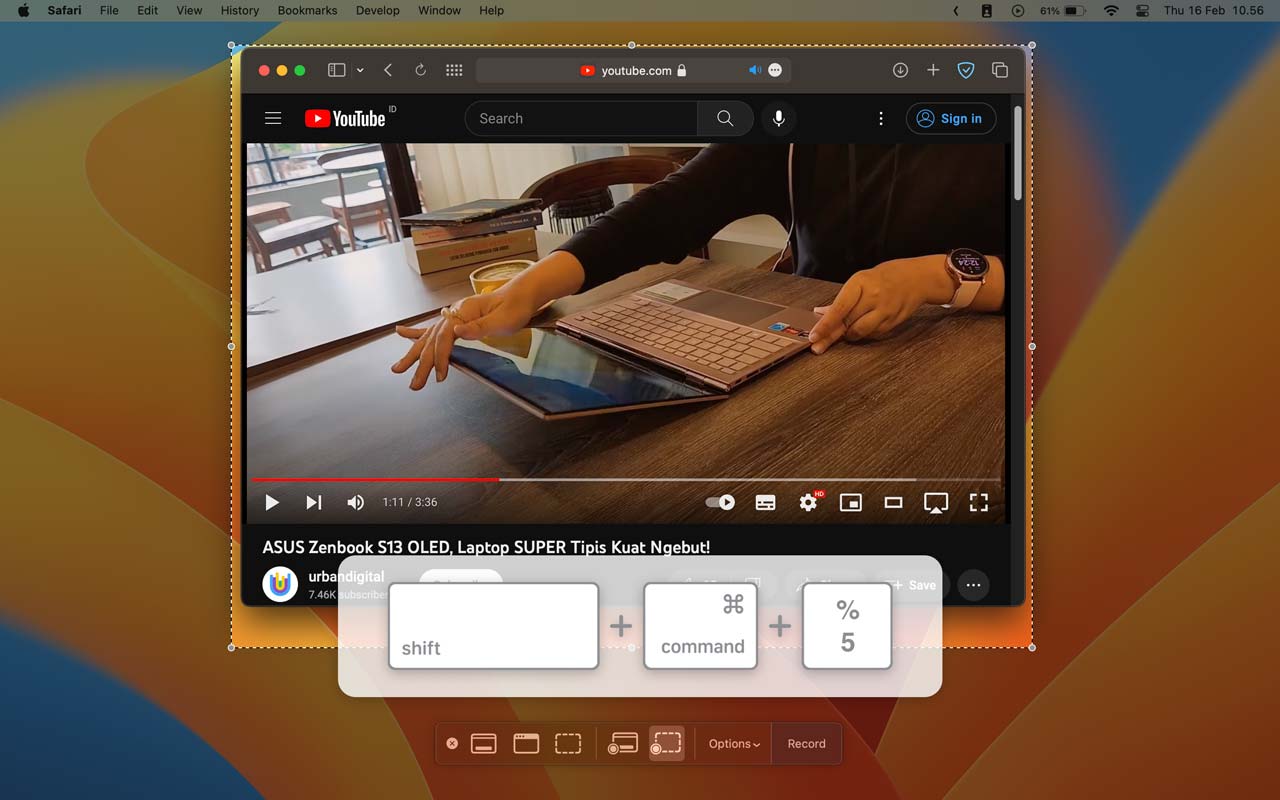Click the YouTube search field

pyautogui.click(x=580, y=118)
